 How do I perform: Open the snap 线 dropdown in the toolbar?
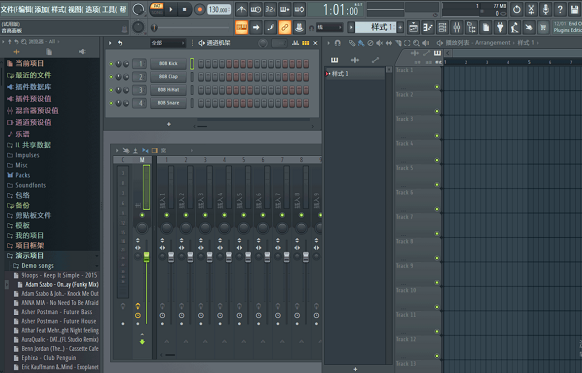coord(330,27)
